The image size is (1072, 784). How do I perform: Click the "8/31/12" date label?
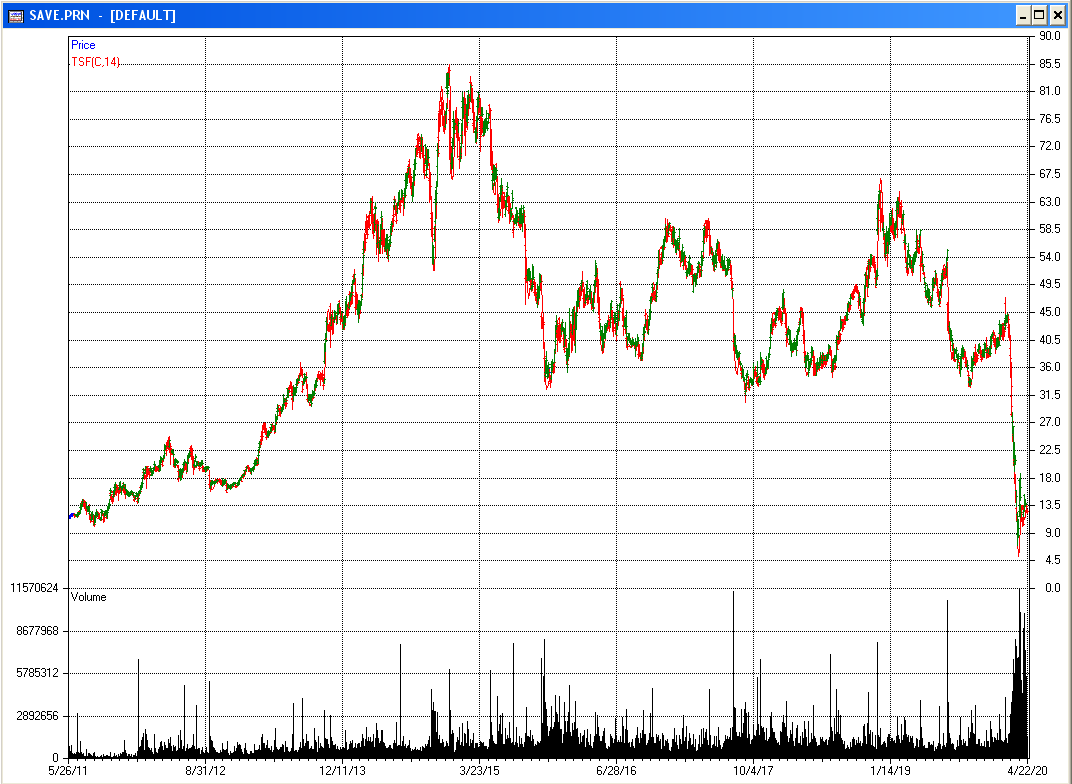205,771
